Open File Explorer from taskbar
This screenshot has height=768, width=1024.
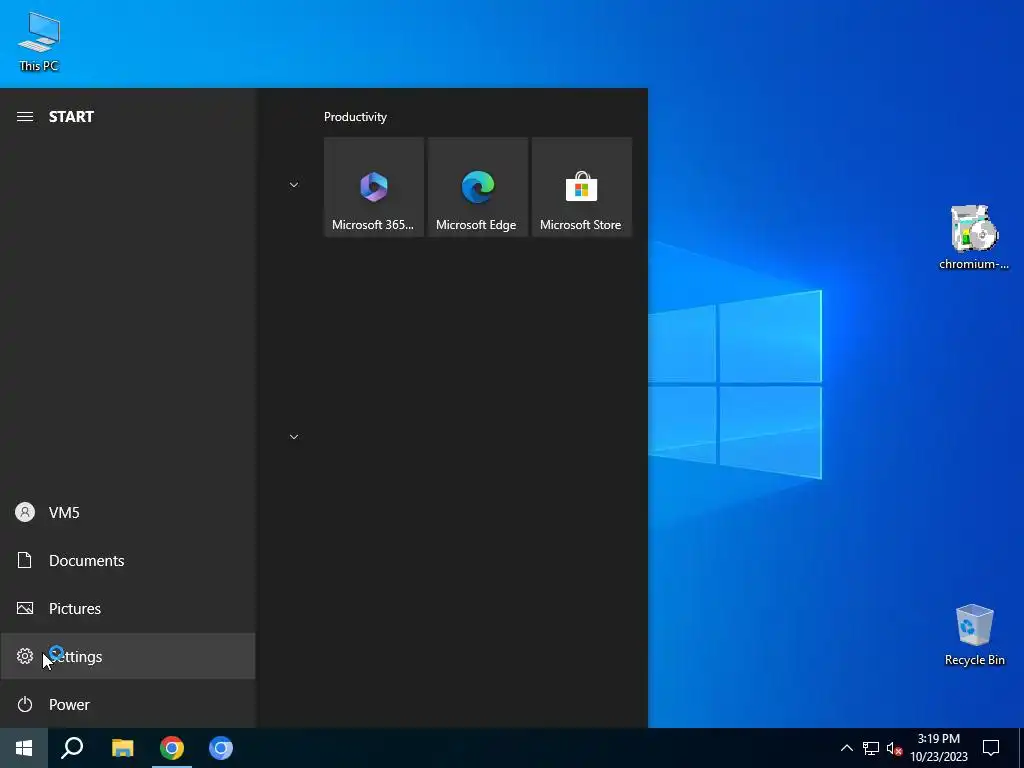pyautogui.click(x=122, y=748)
